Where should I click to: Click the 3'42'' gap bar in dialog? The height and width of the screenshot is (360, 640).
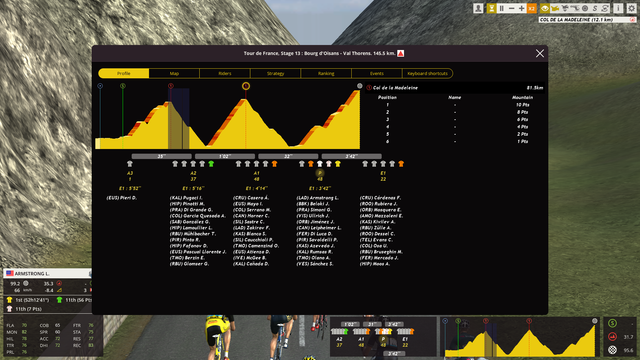point(351,156)
